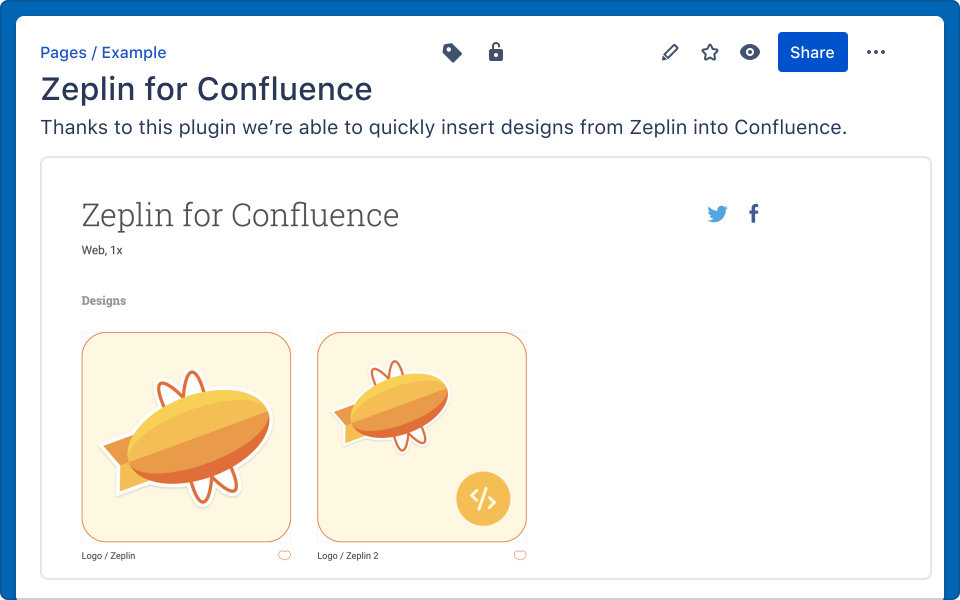Star this page as a favorite

(710, 53)
